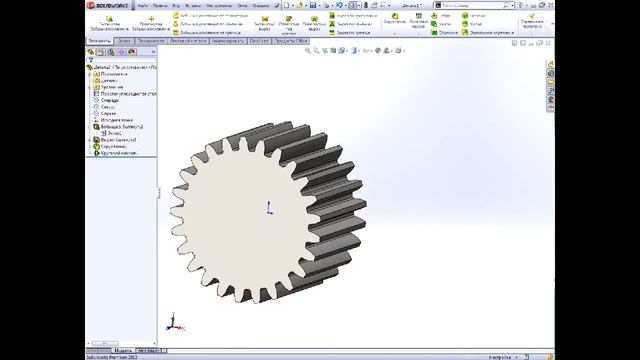Select the Dome tool in the ribbon
The height and width of the screenshot is (360, 640).
tap(472, 24)
